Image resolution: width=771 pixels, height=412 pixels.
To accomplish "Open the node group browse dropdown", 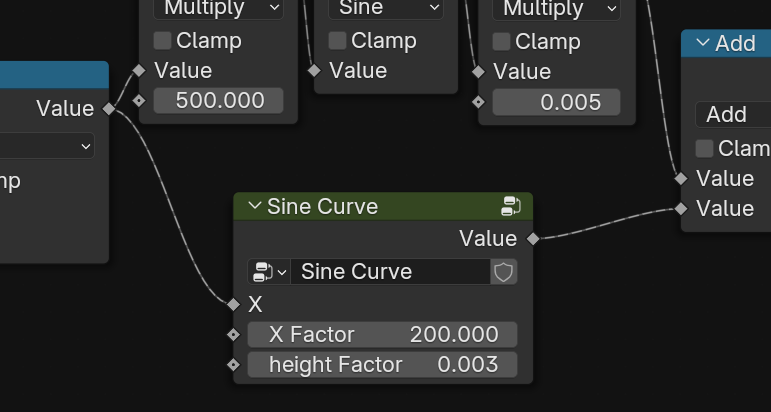I will [x=269, y=272].
